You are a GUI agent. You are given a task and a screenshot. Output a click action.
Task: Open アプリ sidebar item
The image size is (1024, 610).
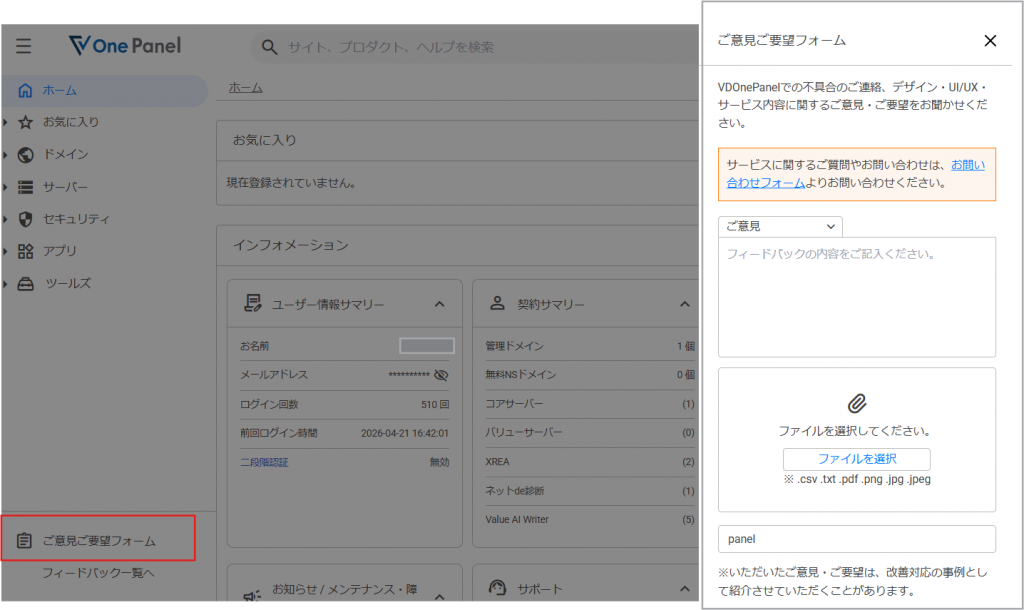(x=59, y=251)
